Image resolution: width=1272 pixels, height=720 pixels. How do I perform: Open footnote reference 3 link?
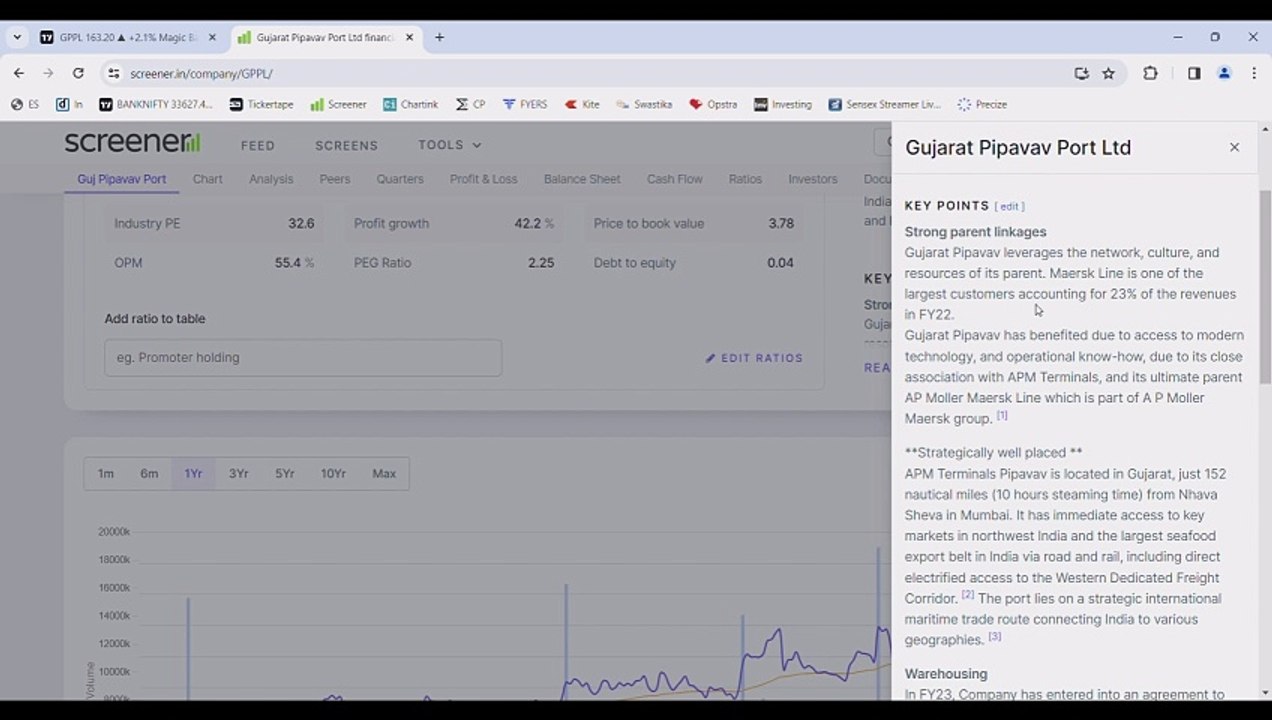pyautogui.click(x=995, y=636)
